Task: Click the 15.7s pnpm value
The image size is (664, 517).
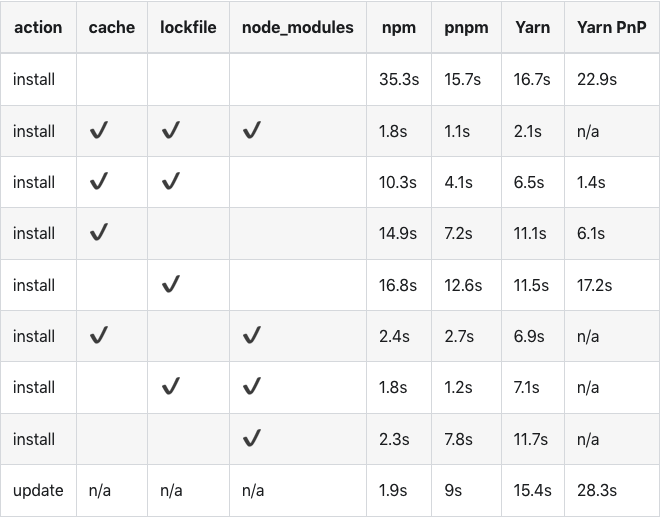Action: pos(462,79)
